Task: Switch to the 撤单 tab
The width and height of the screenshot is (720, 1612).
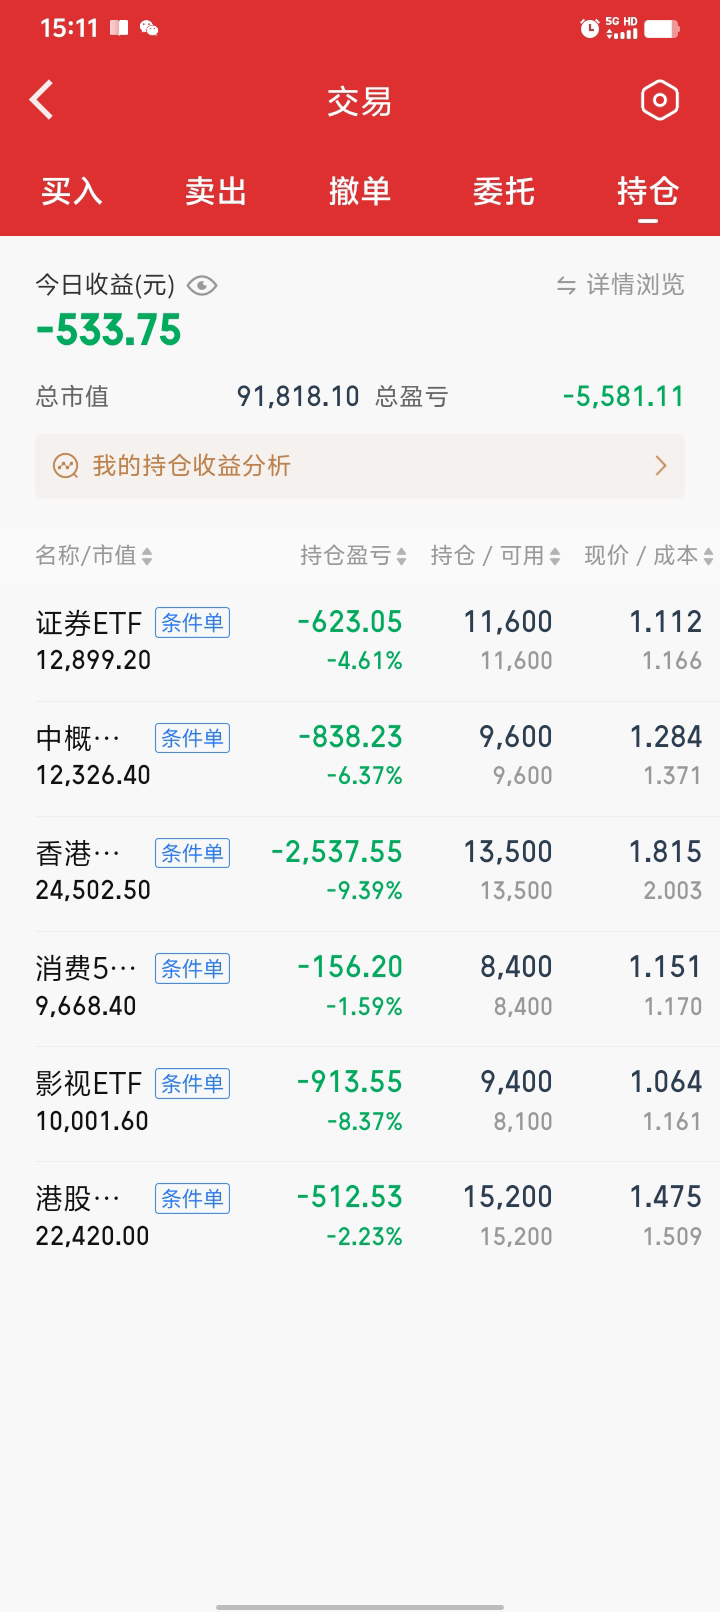Action: tap(360, 191)
